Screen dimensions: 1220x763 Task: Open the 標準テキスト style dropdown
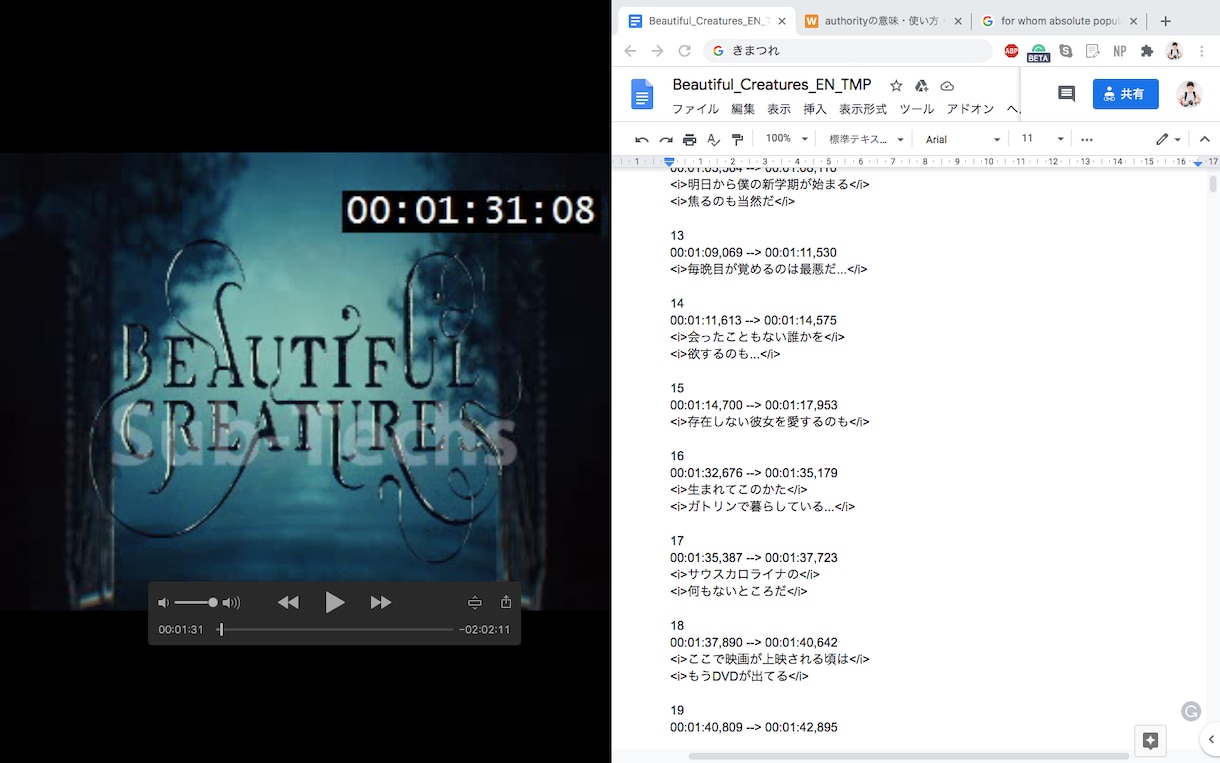(866, 139)
